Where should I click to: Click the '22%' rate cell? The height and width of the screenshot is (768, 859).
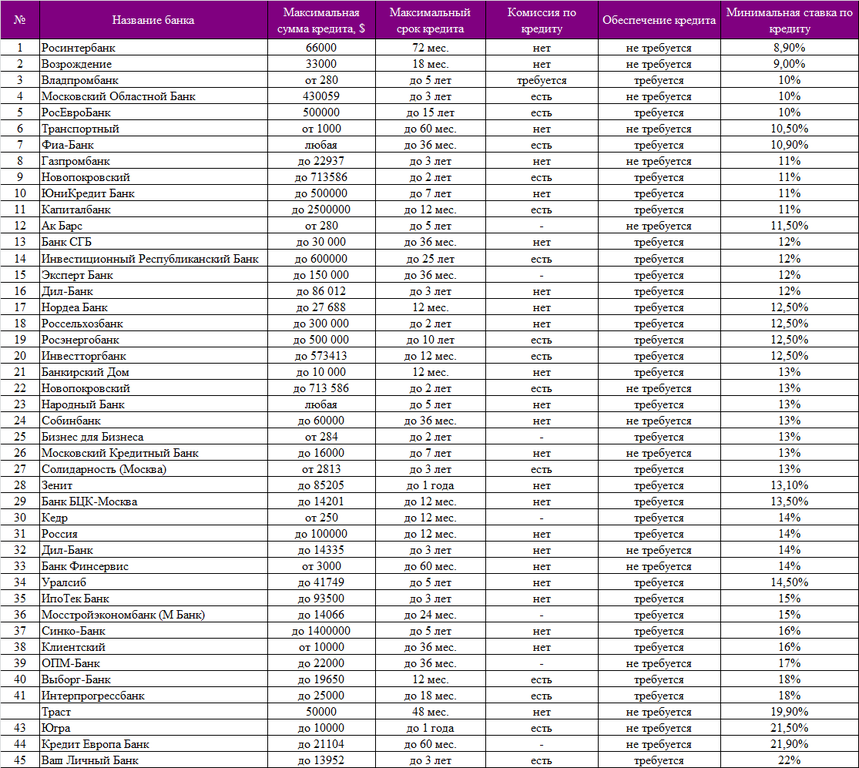coord(789,760)
